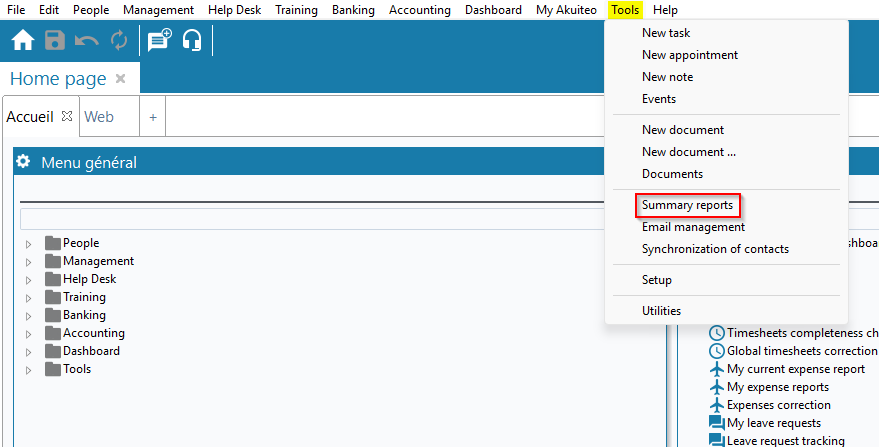Click the search field above the menu tree

click(x=340, y=219)
